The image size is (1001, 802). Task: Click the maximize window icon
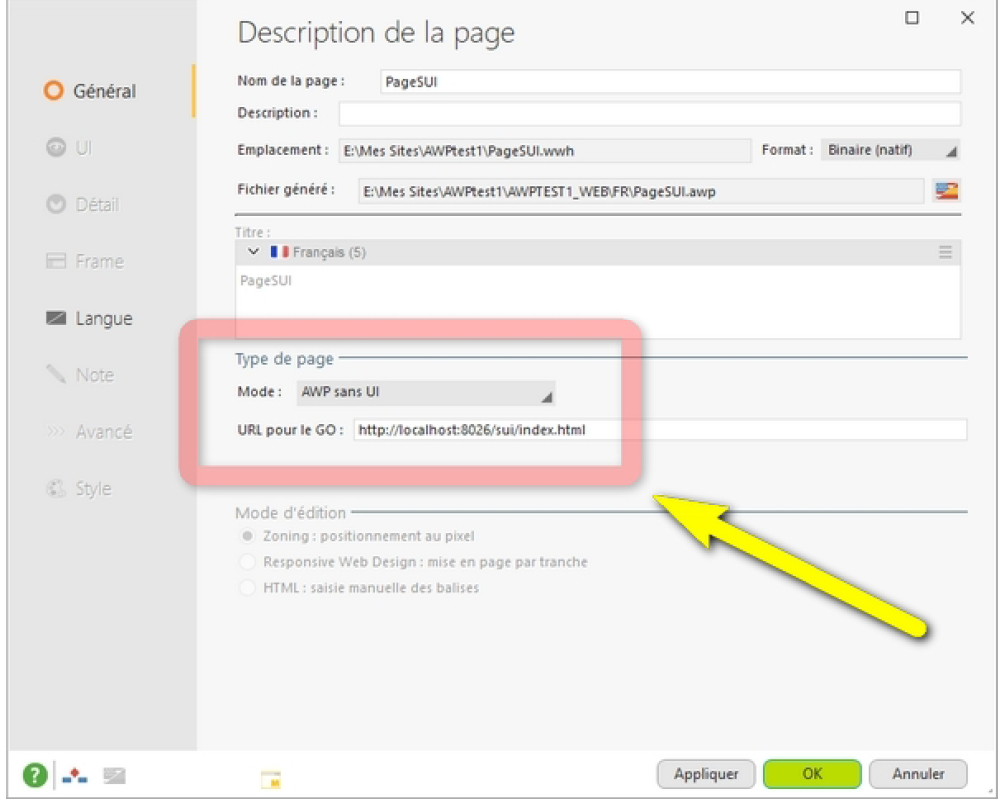click(x=912, y=18)
